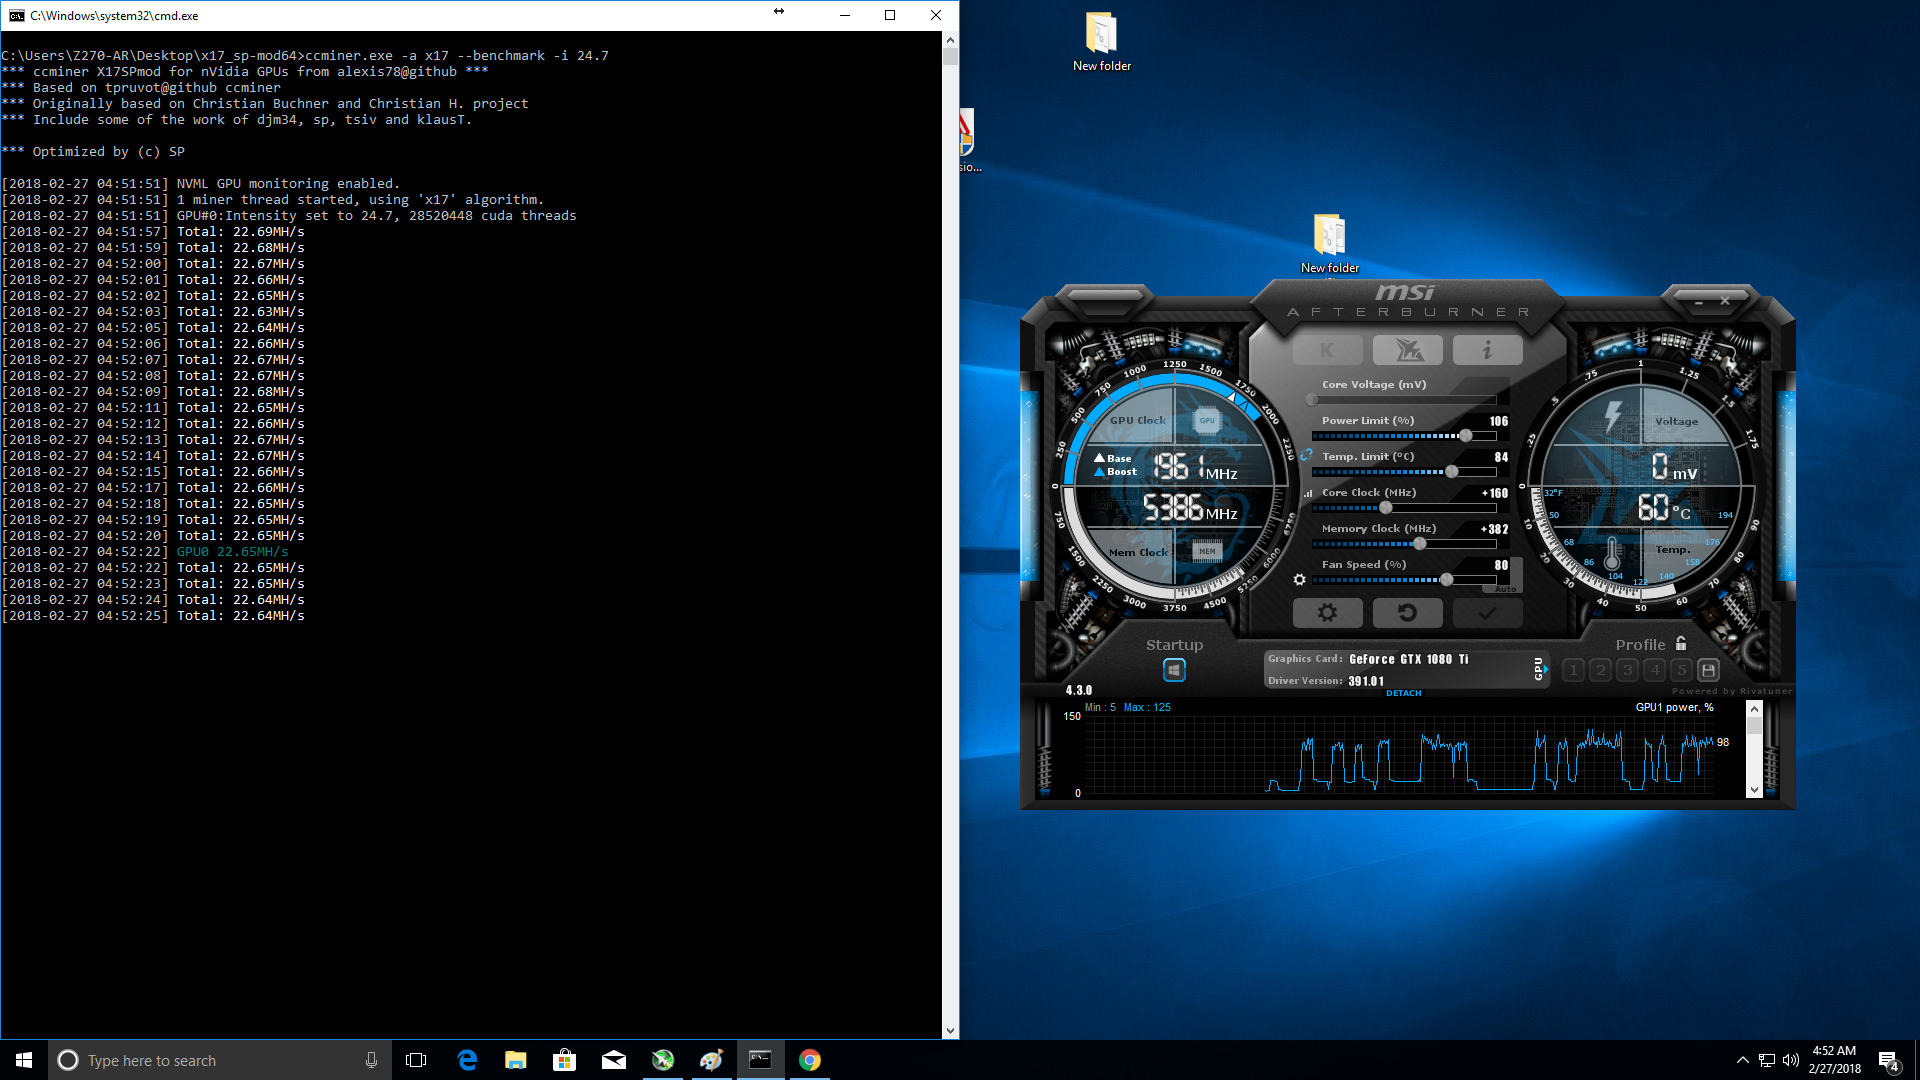
Task: Select profile slot 3
Action: coord(1628,670)
